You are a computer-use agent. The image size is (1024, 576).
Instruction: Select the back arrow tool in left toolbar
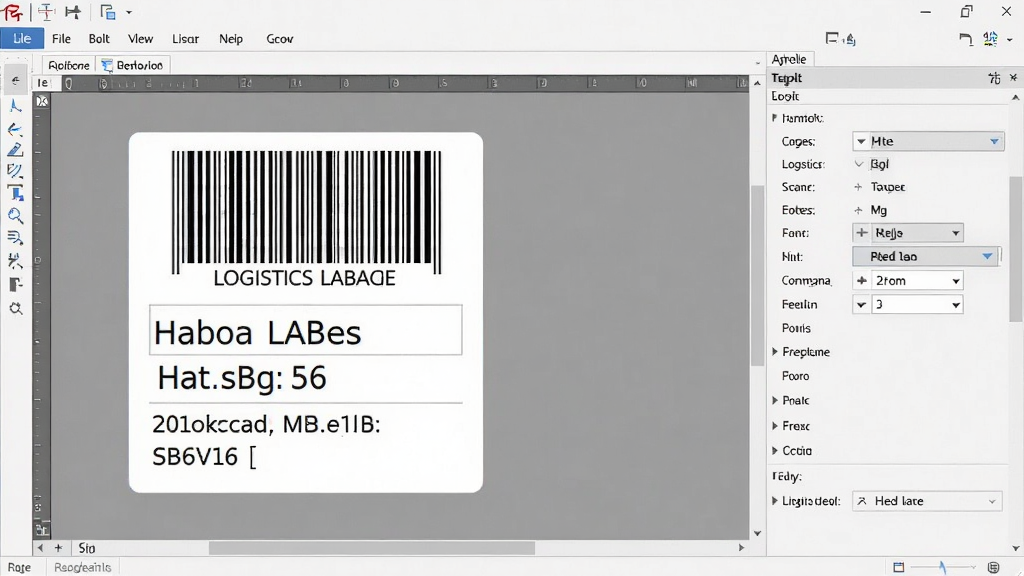(15, 81)
